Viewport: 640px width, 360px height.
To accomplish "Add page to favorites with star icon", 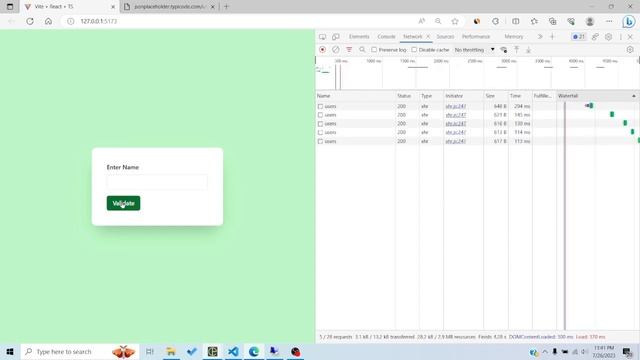I will [x=455, y=21].
